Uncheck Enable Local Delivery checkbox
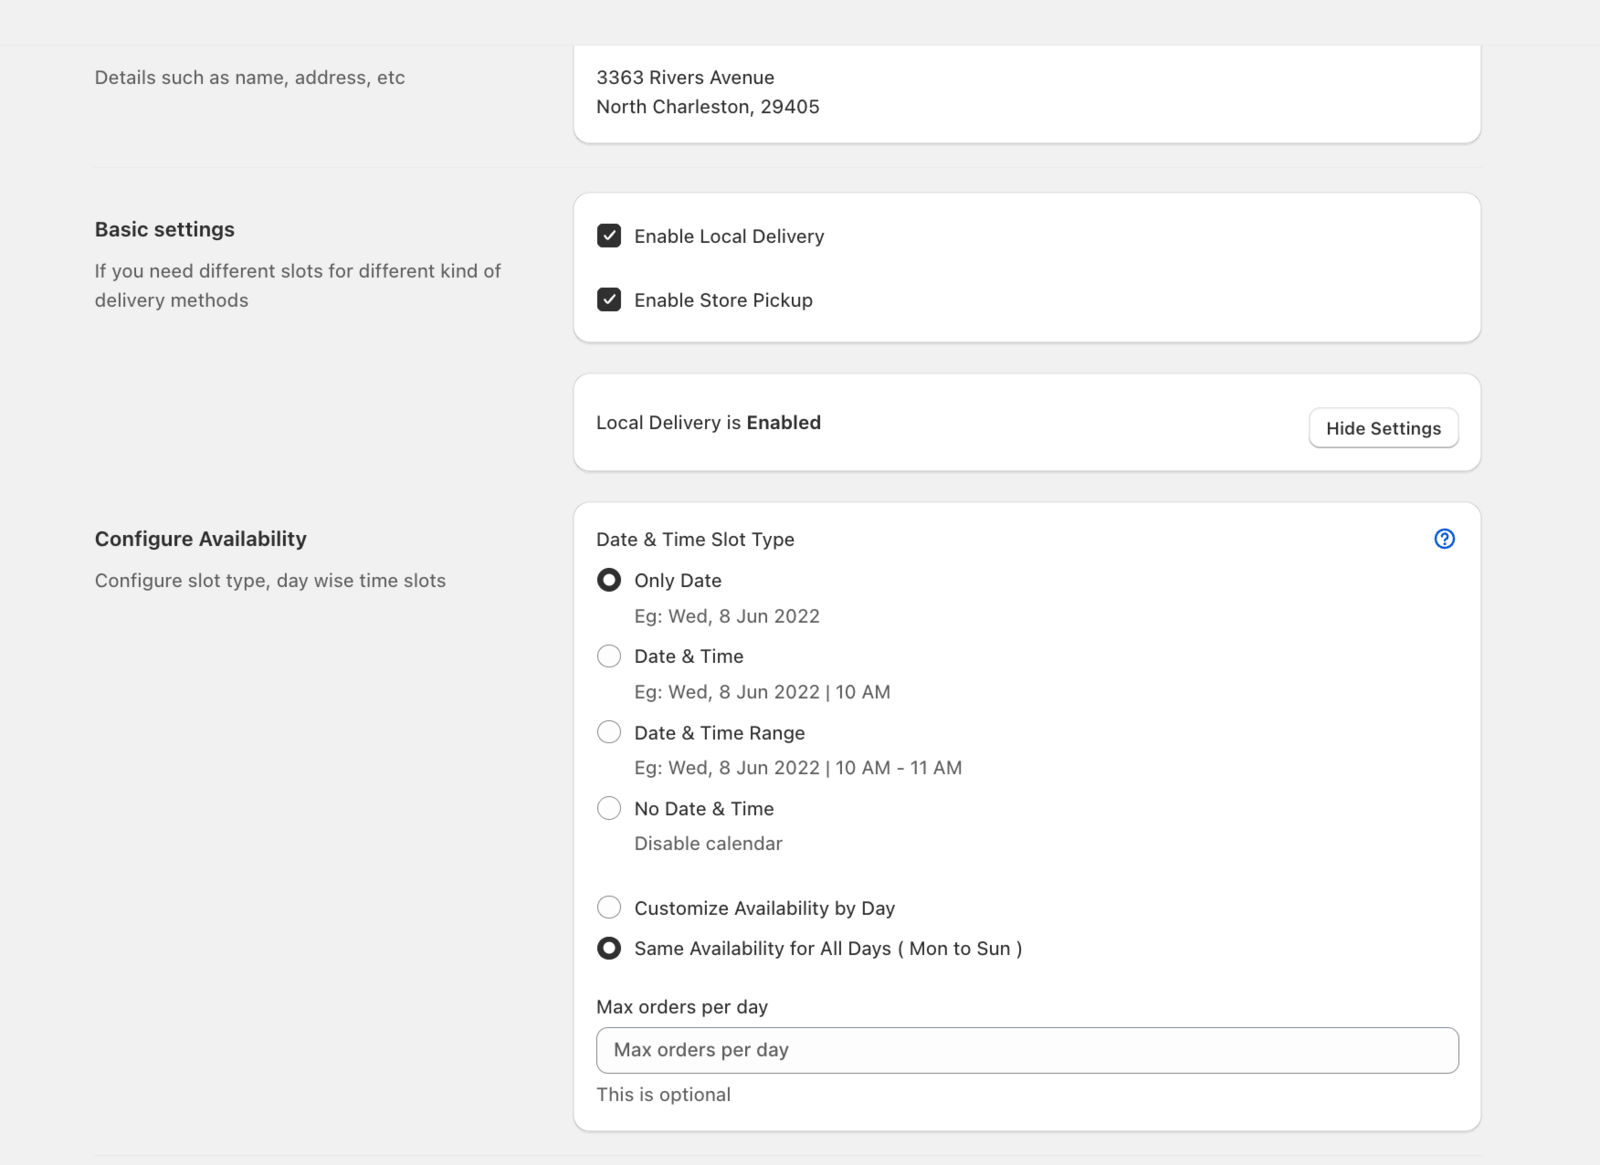The width and height of the screenshot is (1600, 1165). (609, 236)
